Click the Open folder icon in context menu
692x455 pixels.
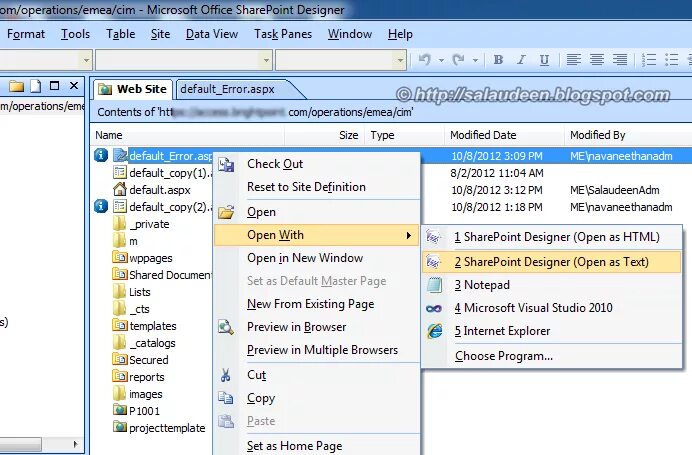click(x=226, y=212)
